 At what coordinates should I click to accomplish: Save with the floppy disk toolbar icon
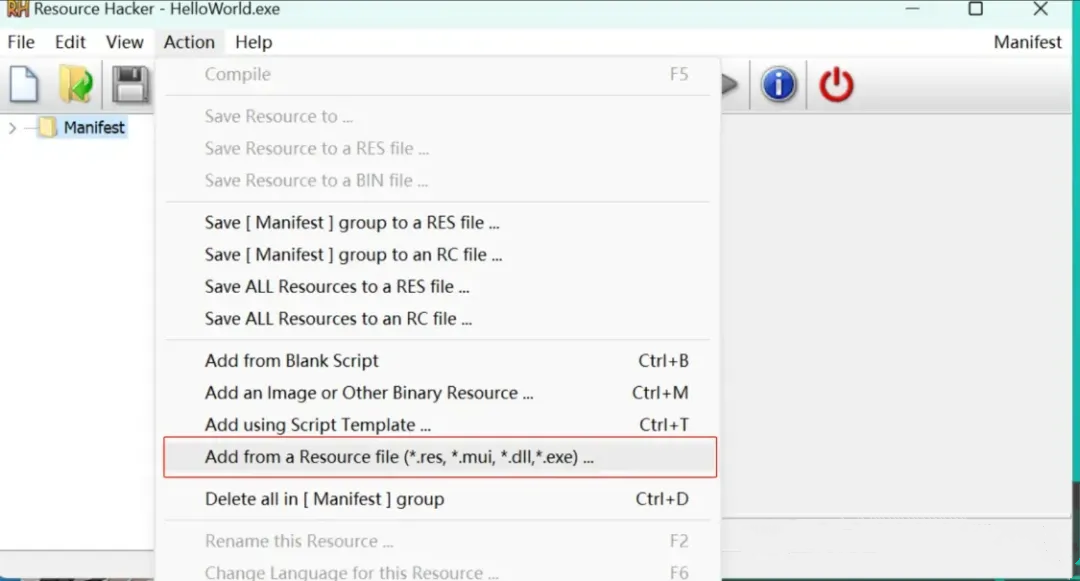[130, 85]
